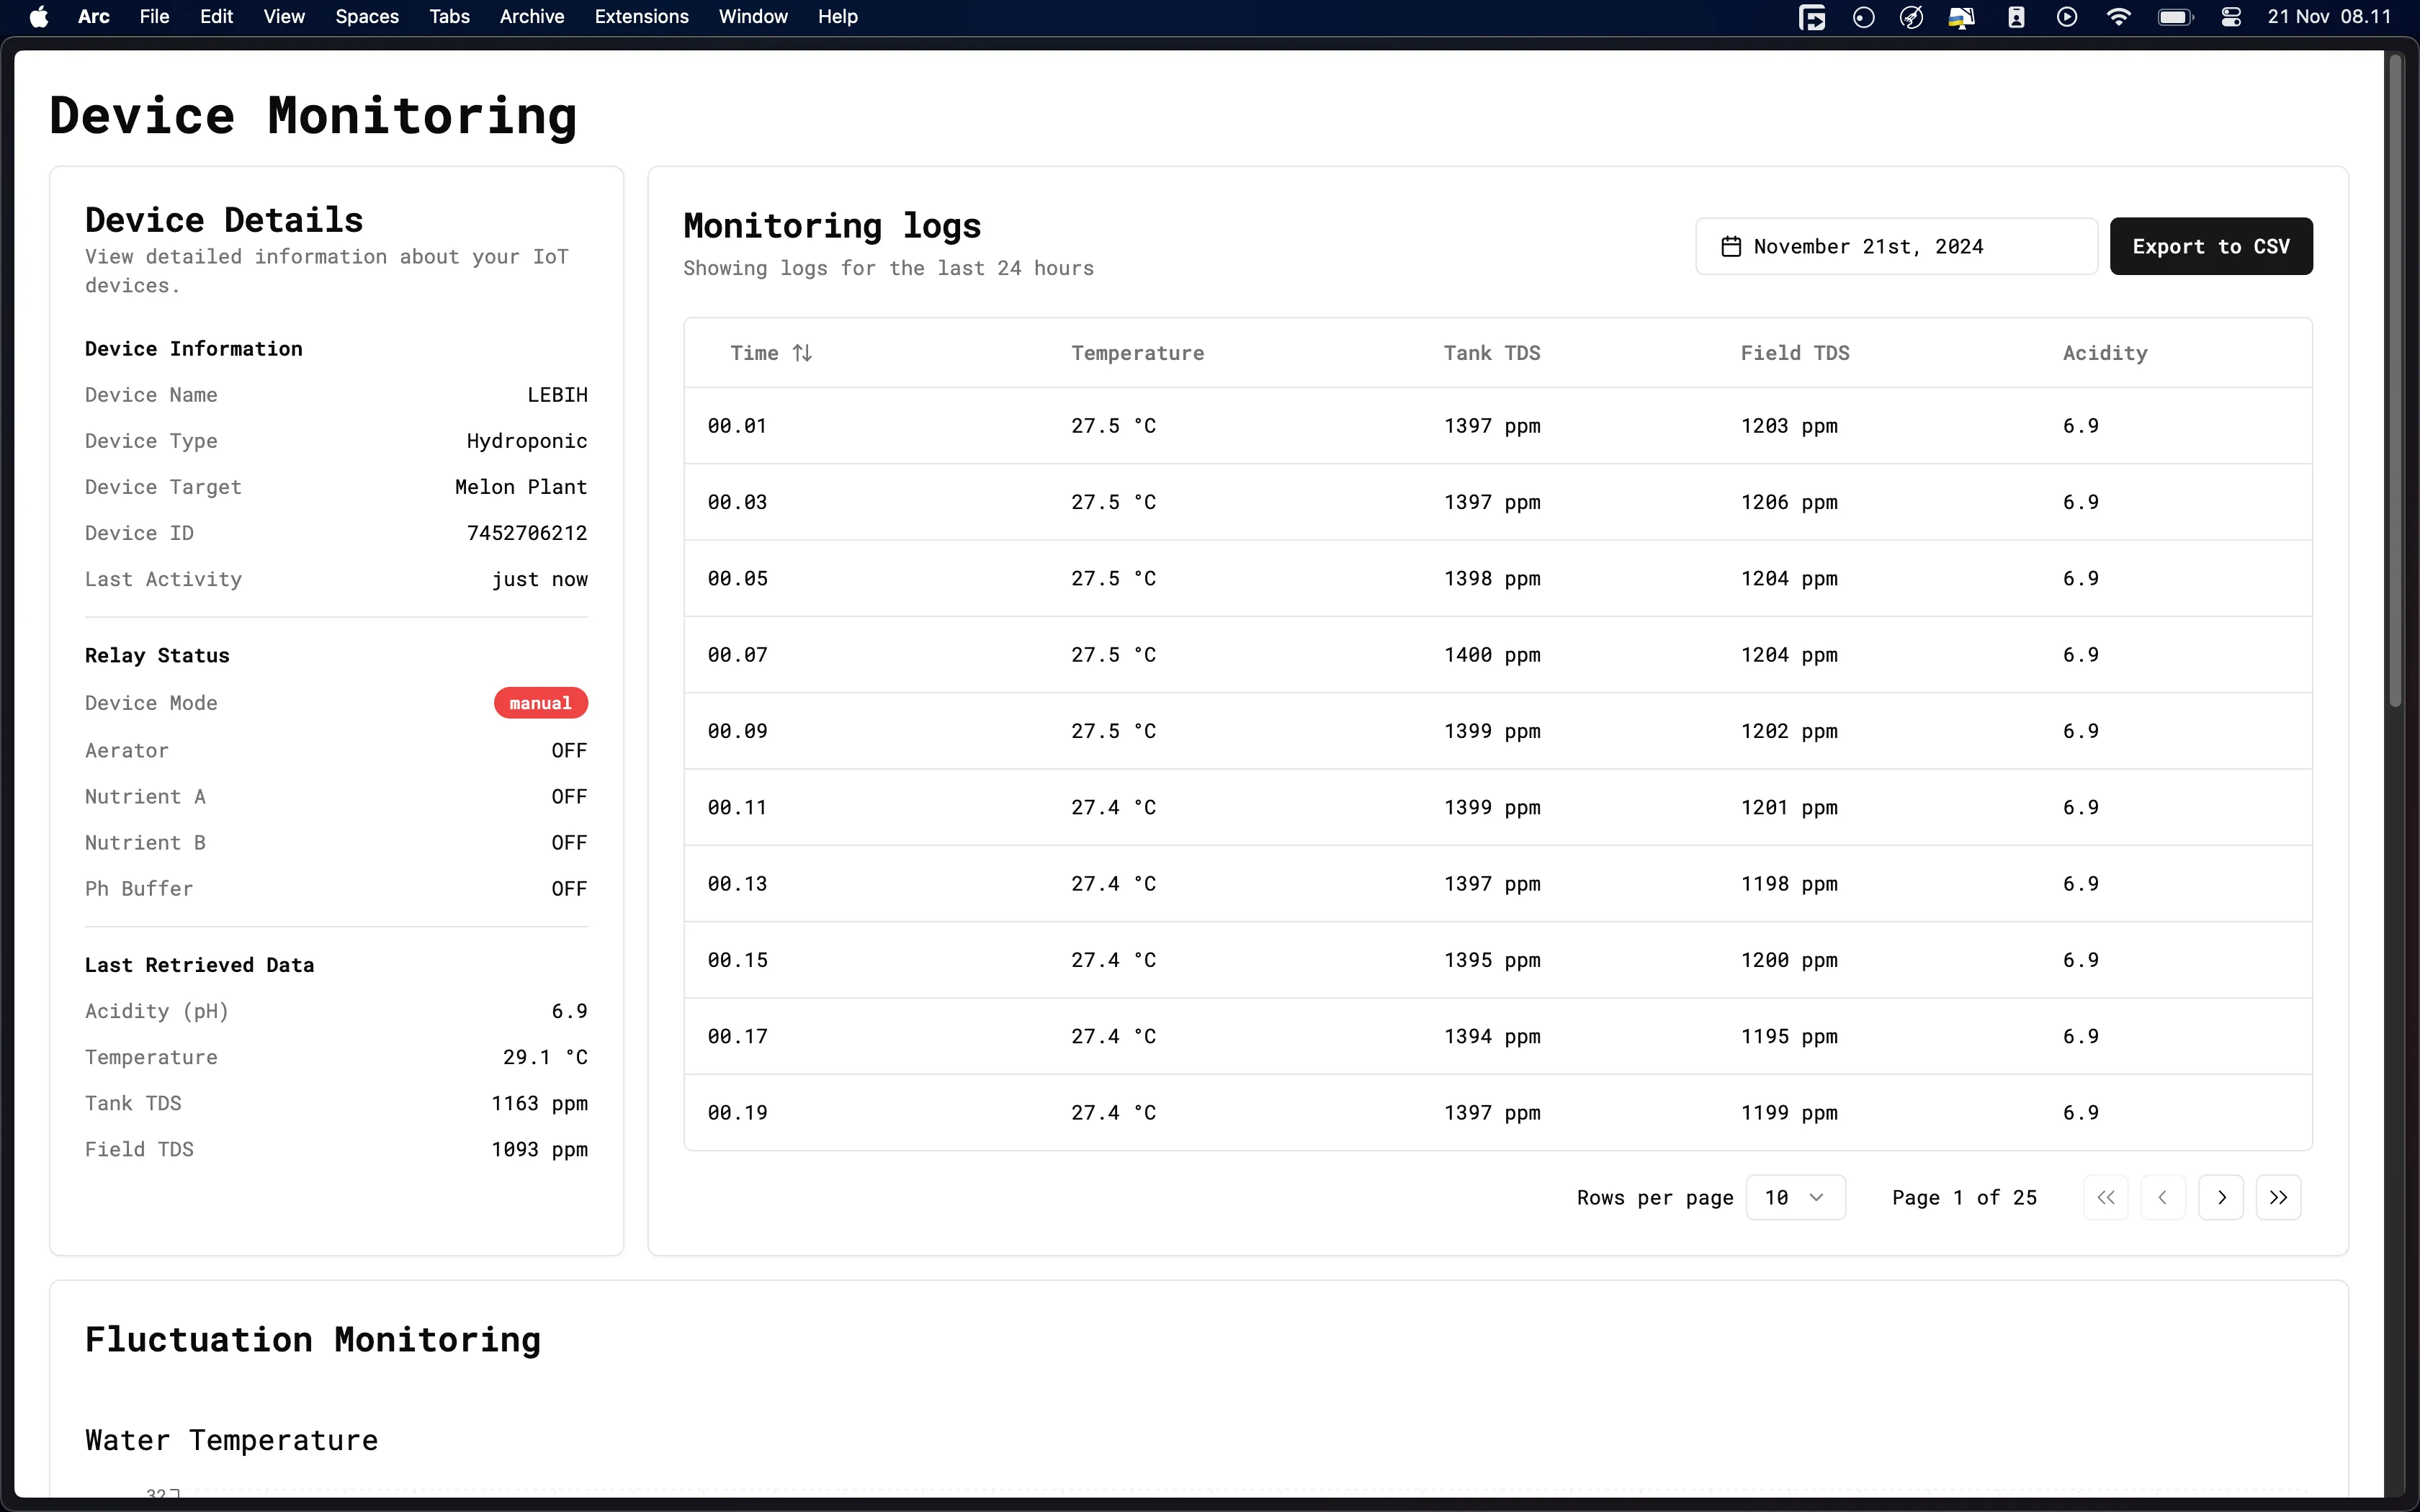This screenshot has width=2420, height=1512.
Task: Click the Field TDS column header
Action: click(1795, 353)
